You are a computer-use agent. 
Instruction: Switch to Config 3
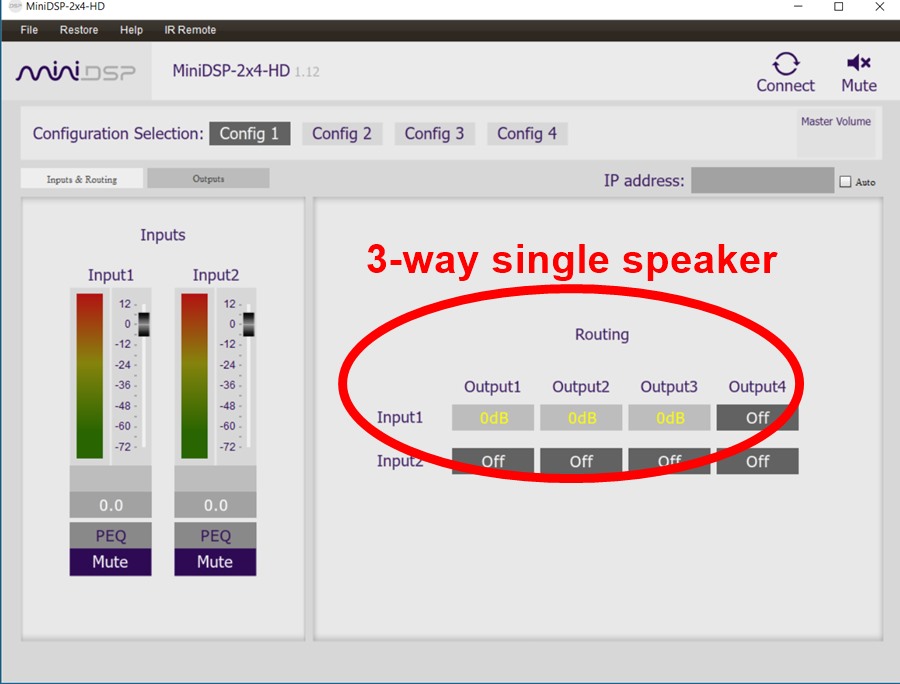coord(435,134)
